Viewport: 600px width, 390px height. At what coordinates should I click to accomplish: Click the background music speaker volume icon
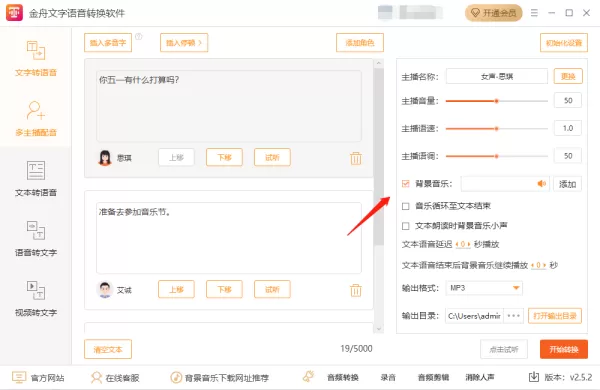coord(541,184)
